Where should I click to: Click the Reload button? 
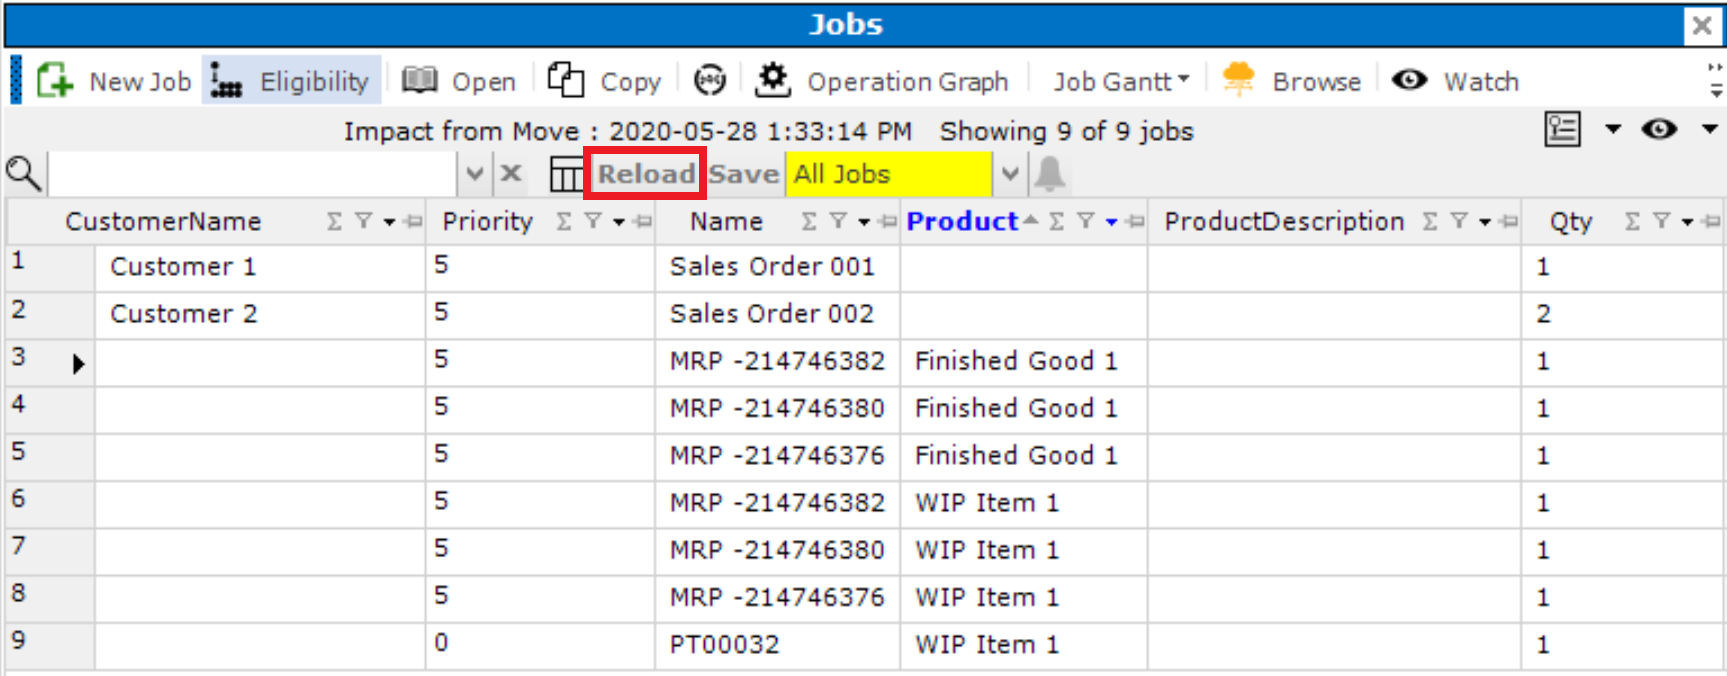646,174
